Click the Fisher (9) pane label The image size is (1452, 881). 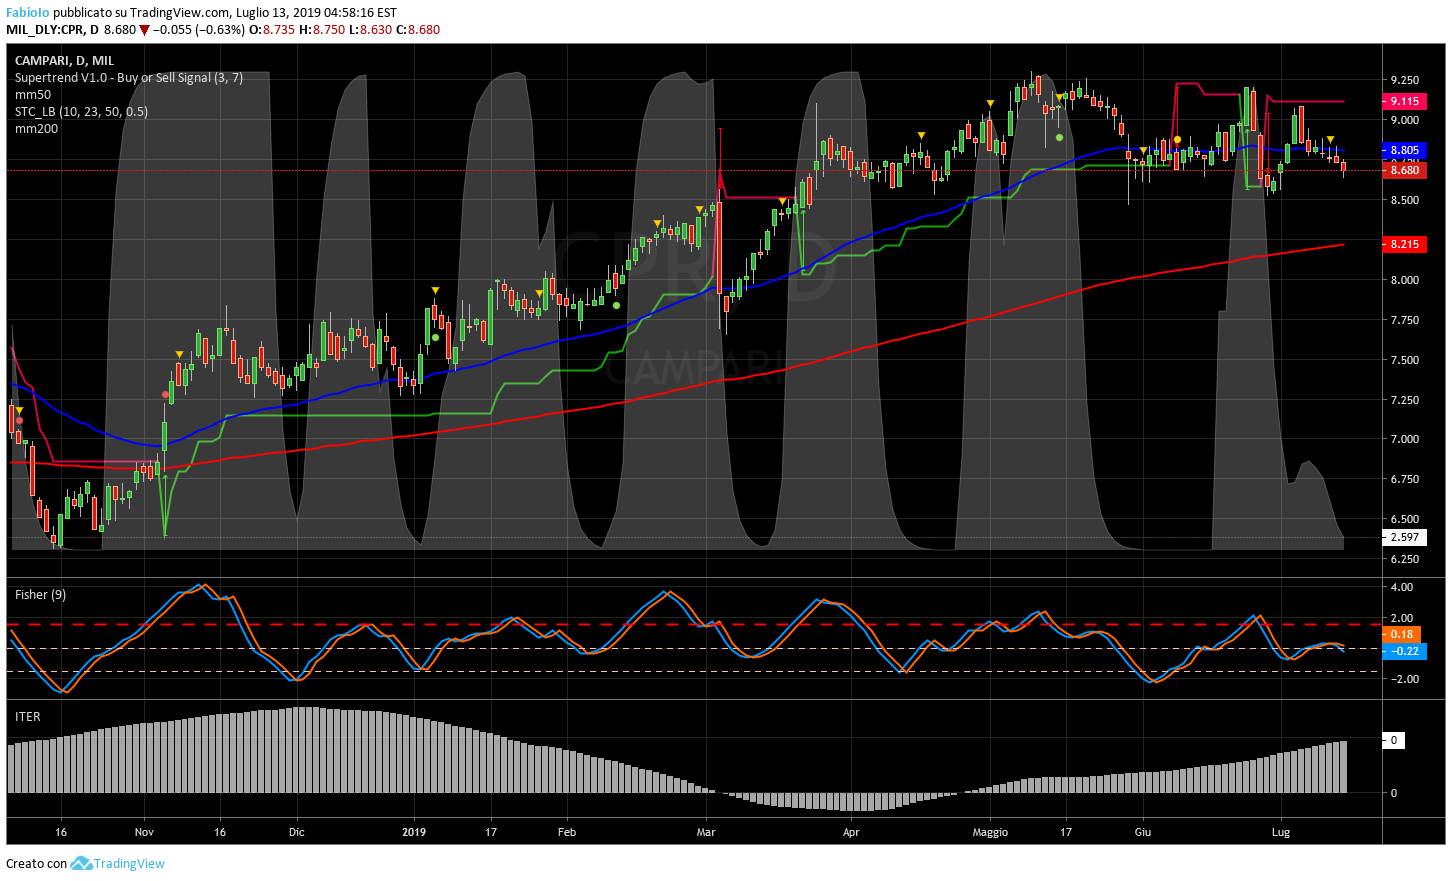click(x=40, y=595)
